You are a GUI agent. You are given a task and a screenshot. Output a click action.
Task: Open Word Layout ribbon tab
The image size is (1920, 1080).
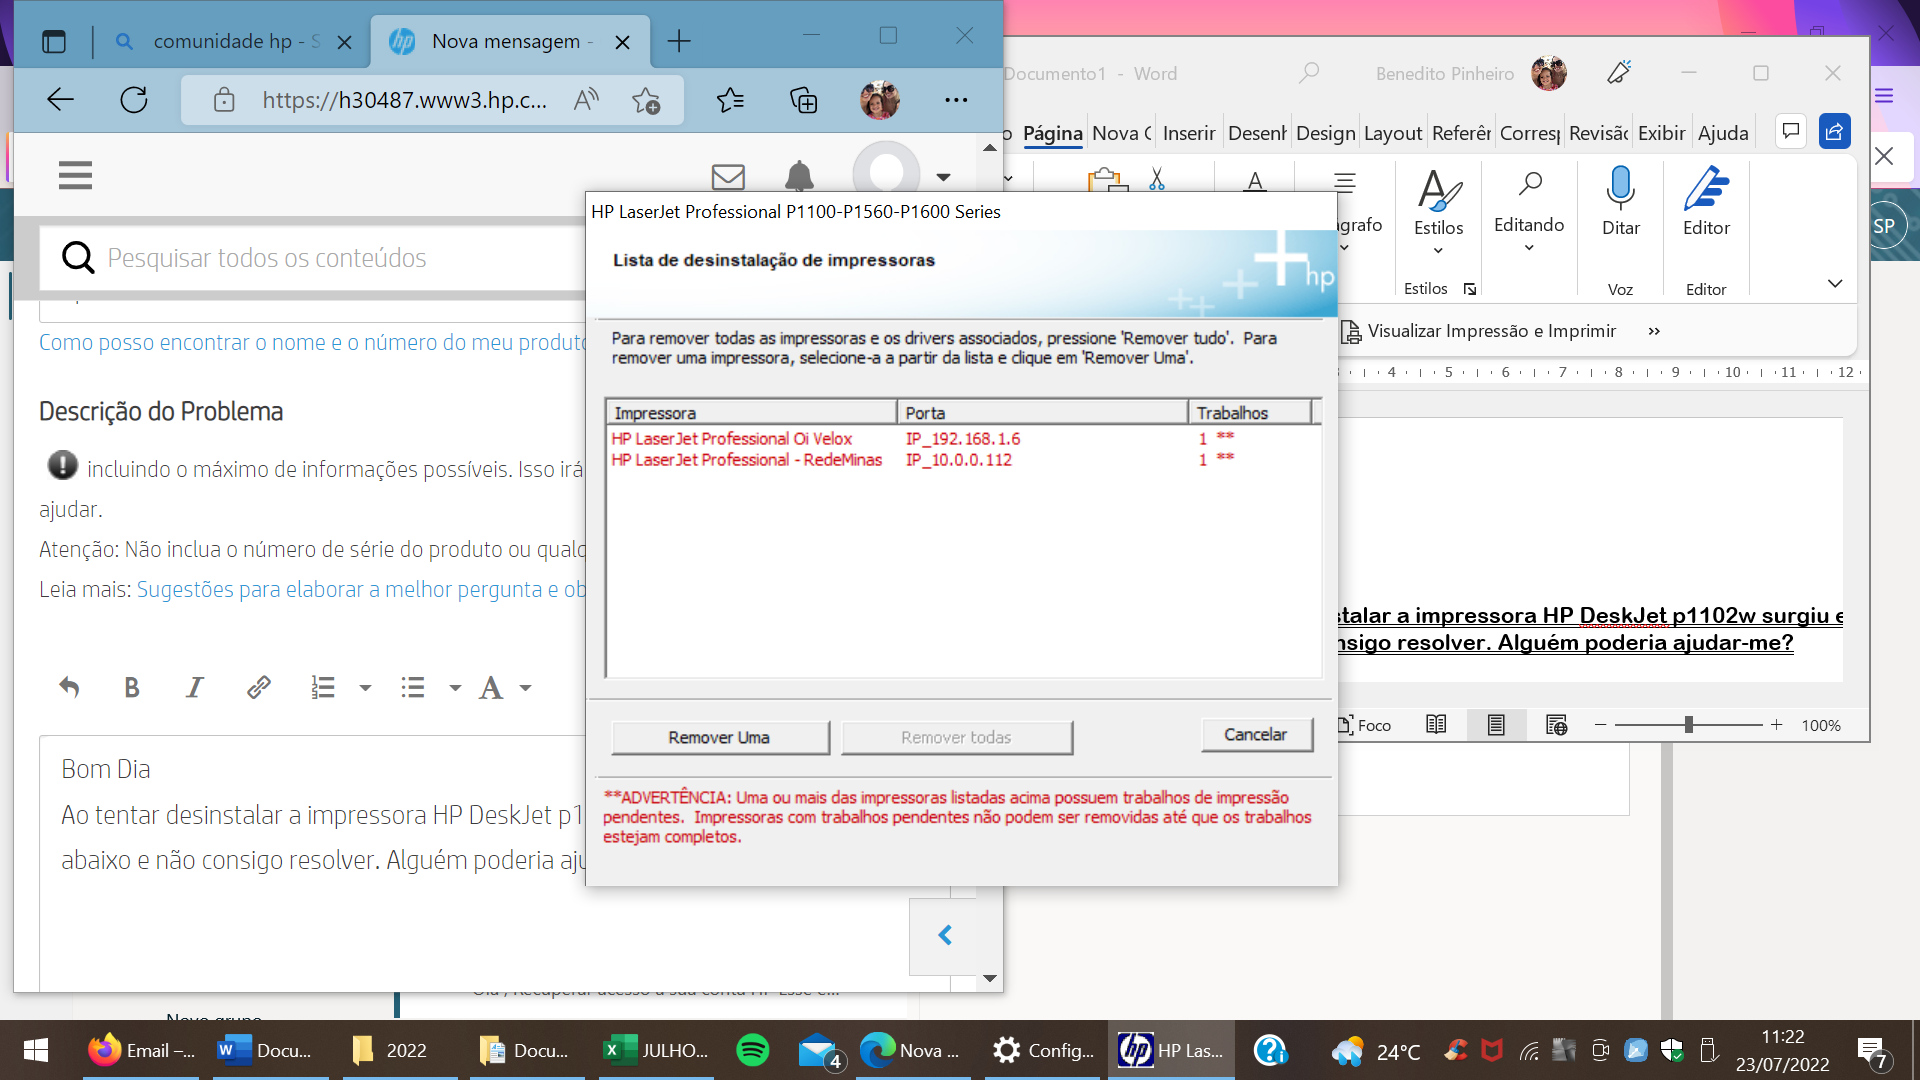click(1392, 133)
